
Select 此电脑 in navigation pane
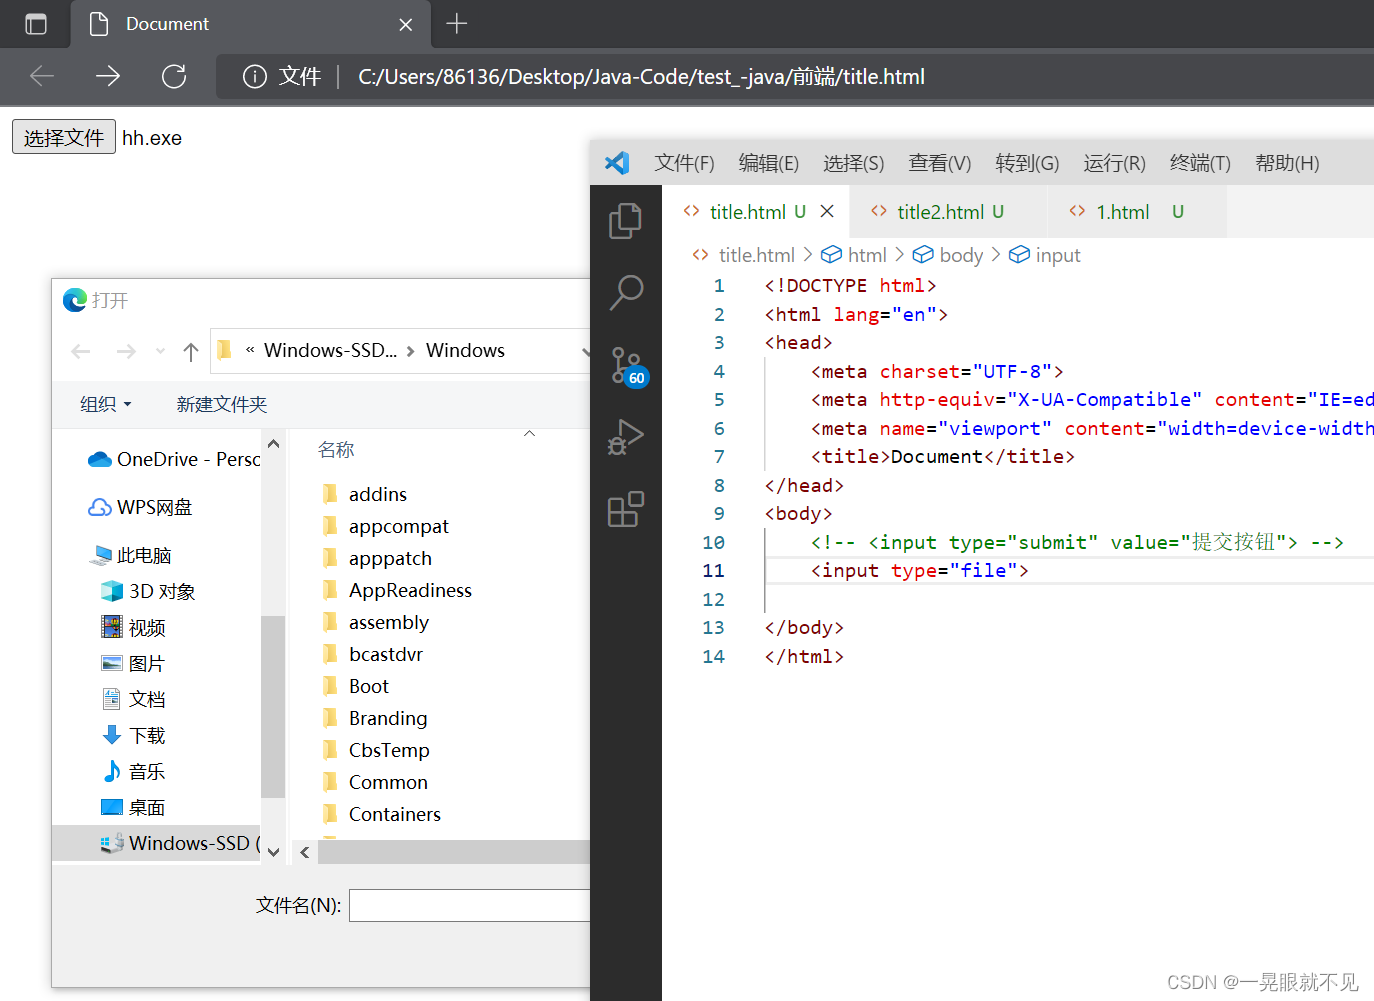tap(131, 555)
